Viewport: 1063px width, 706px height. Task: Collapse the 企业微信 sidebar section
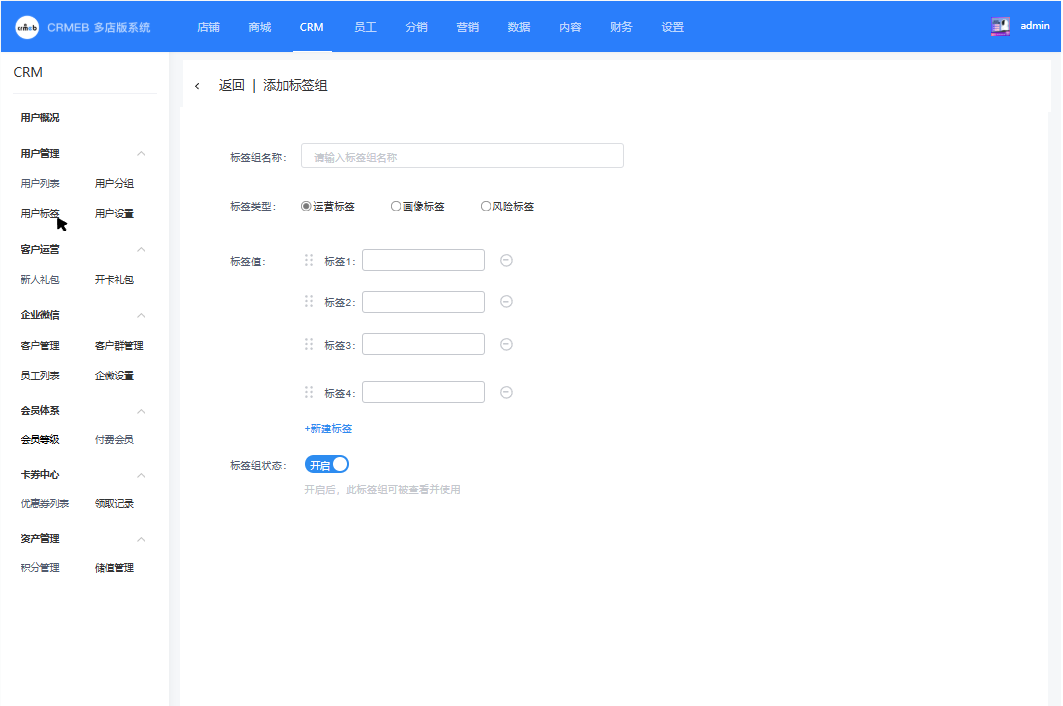click(x=141, y=315)
